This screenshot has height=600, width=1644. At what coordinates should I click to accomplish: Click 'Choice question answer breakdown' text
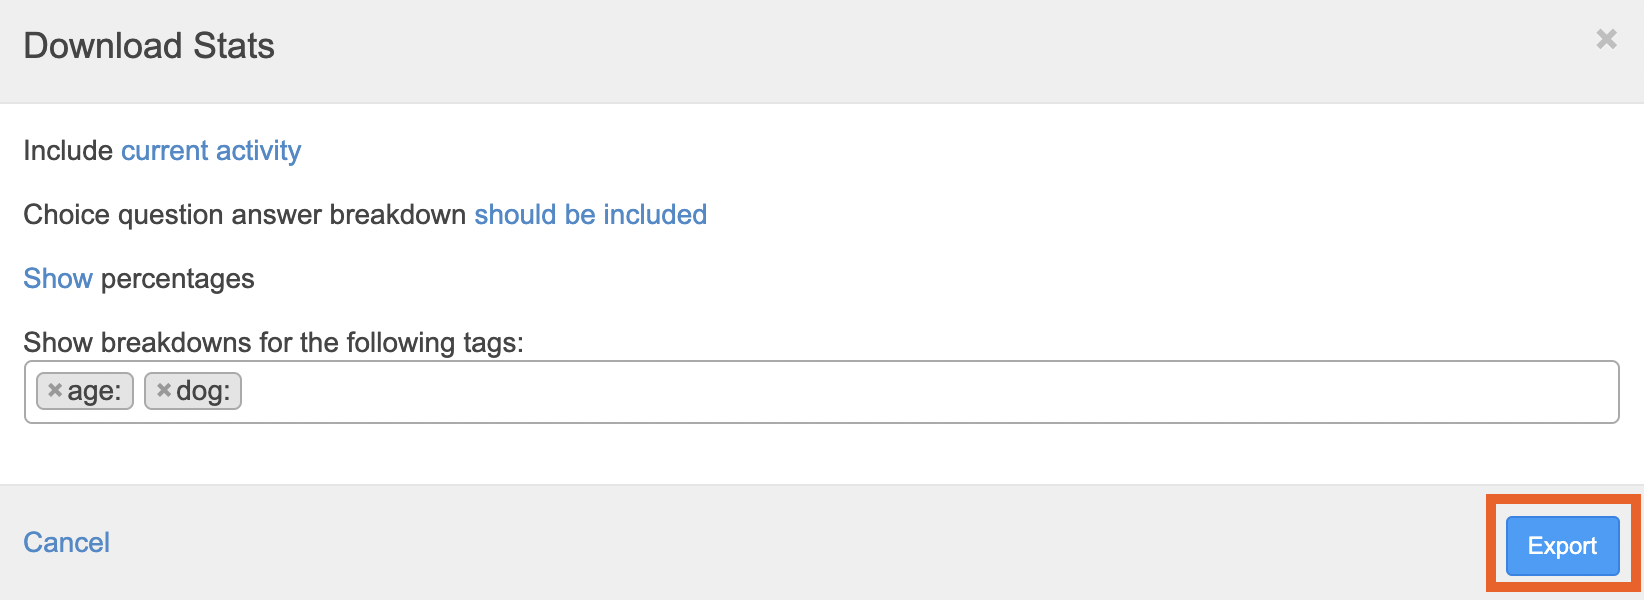coord(244,215)
